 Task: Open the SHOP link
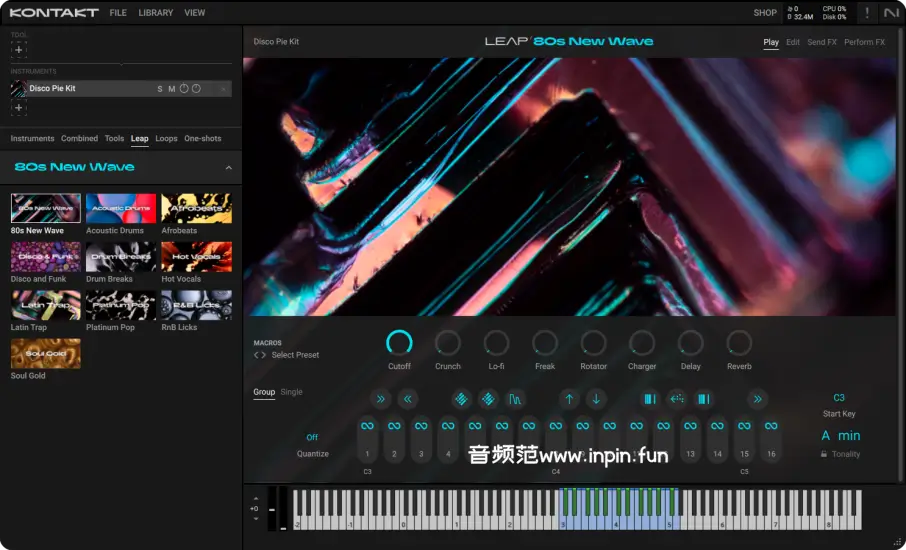pos(764,13)
